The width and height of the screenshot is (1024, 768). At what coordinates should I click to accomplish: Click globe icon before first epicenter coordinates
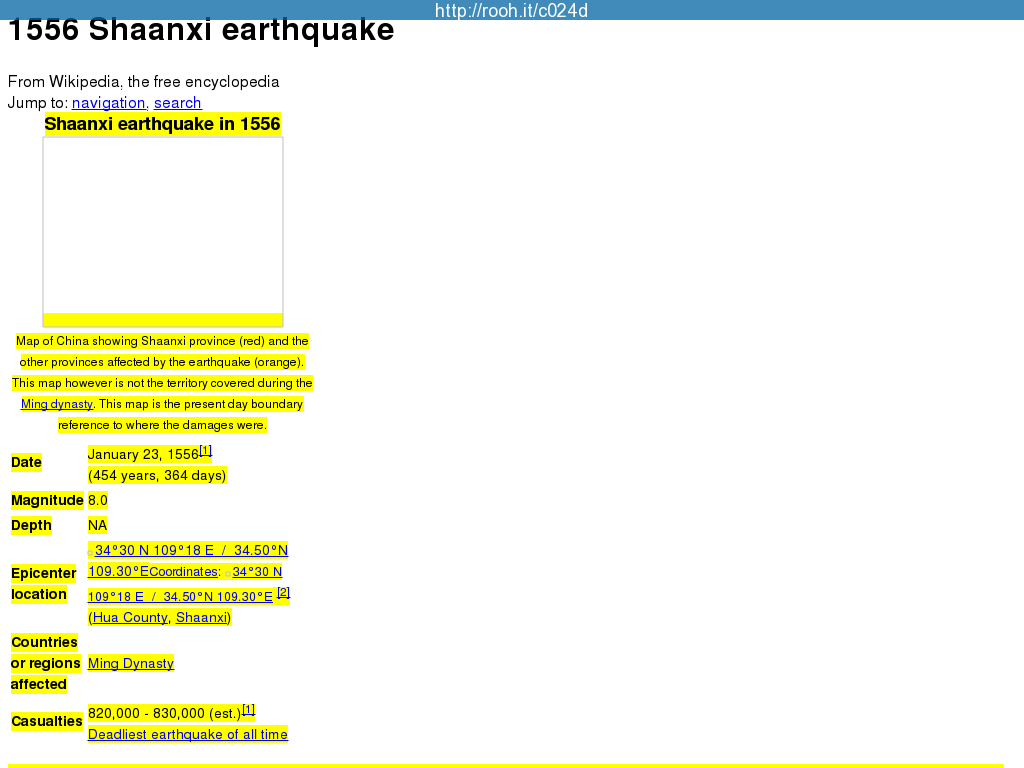91,551
